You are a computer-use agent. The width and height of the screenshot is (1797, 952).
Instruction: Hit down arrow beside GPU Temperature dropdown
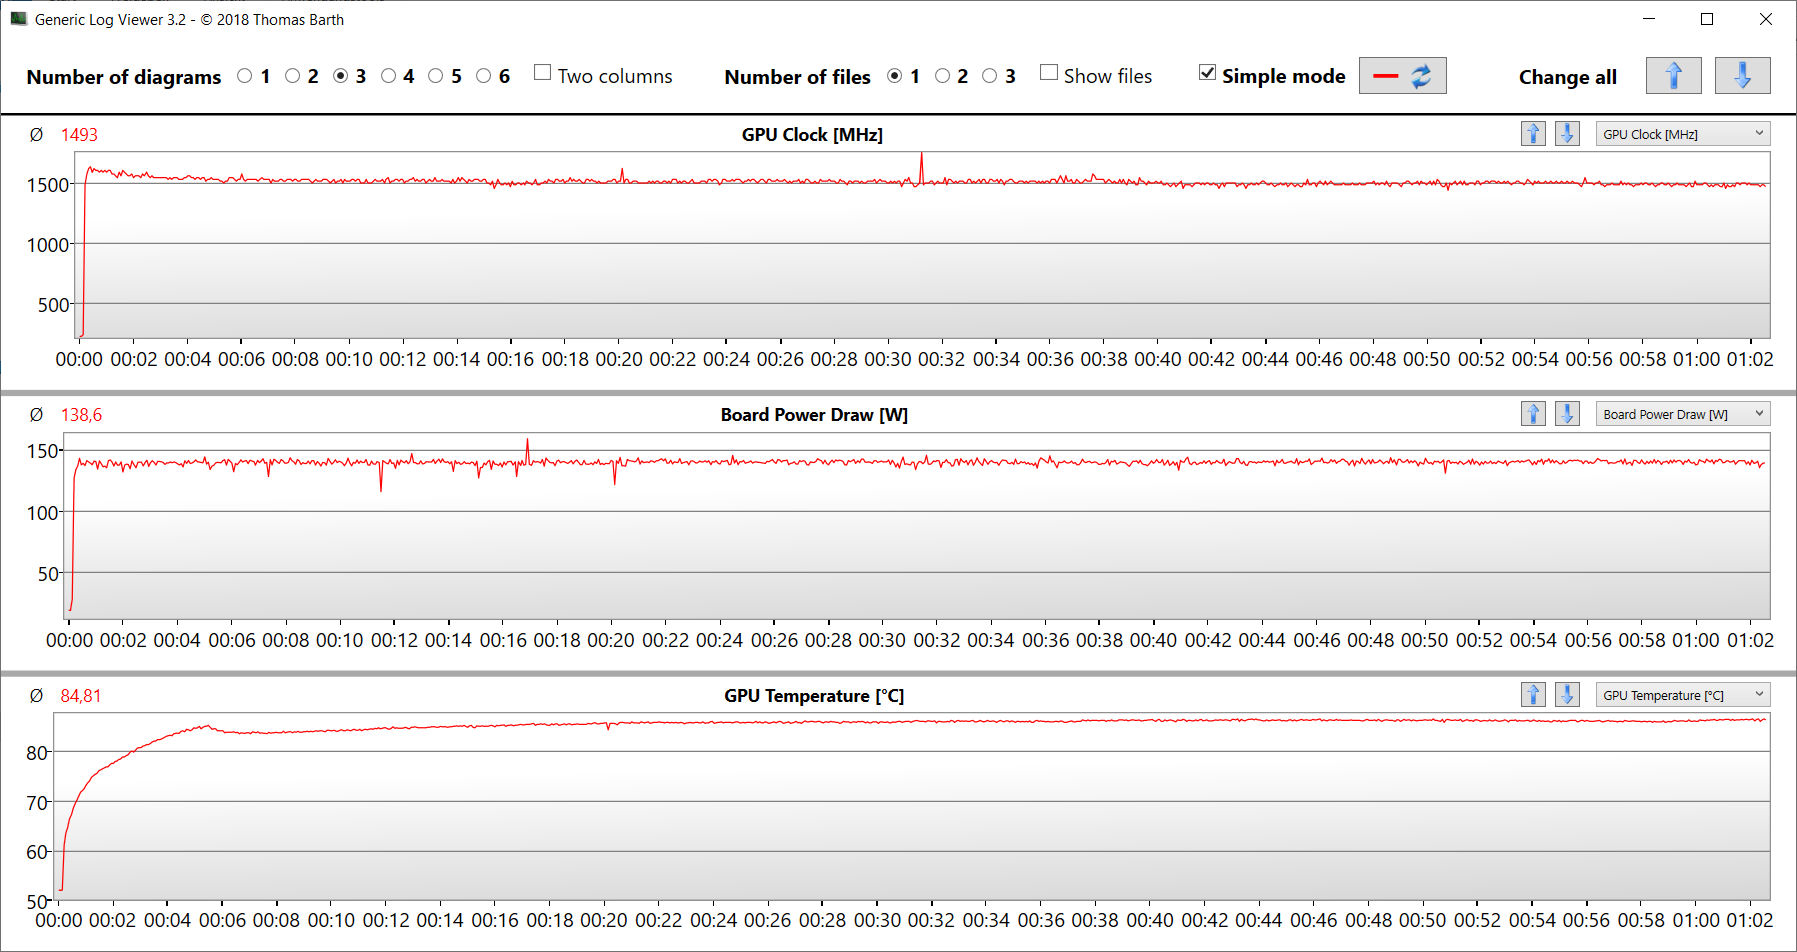pos(1567,695)
